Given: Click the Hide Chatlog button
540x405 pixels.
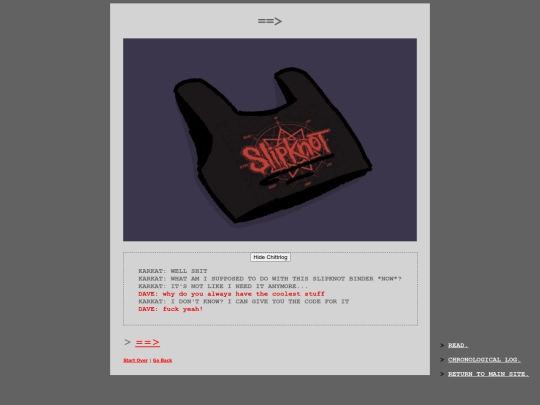Looking at the screenshot, I should click(270, 257).
